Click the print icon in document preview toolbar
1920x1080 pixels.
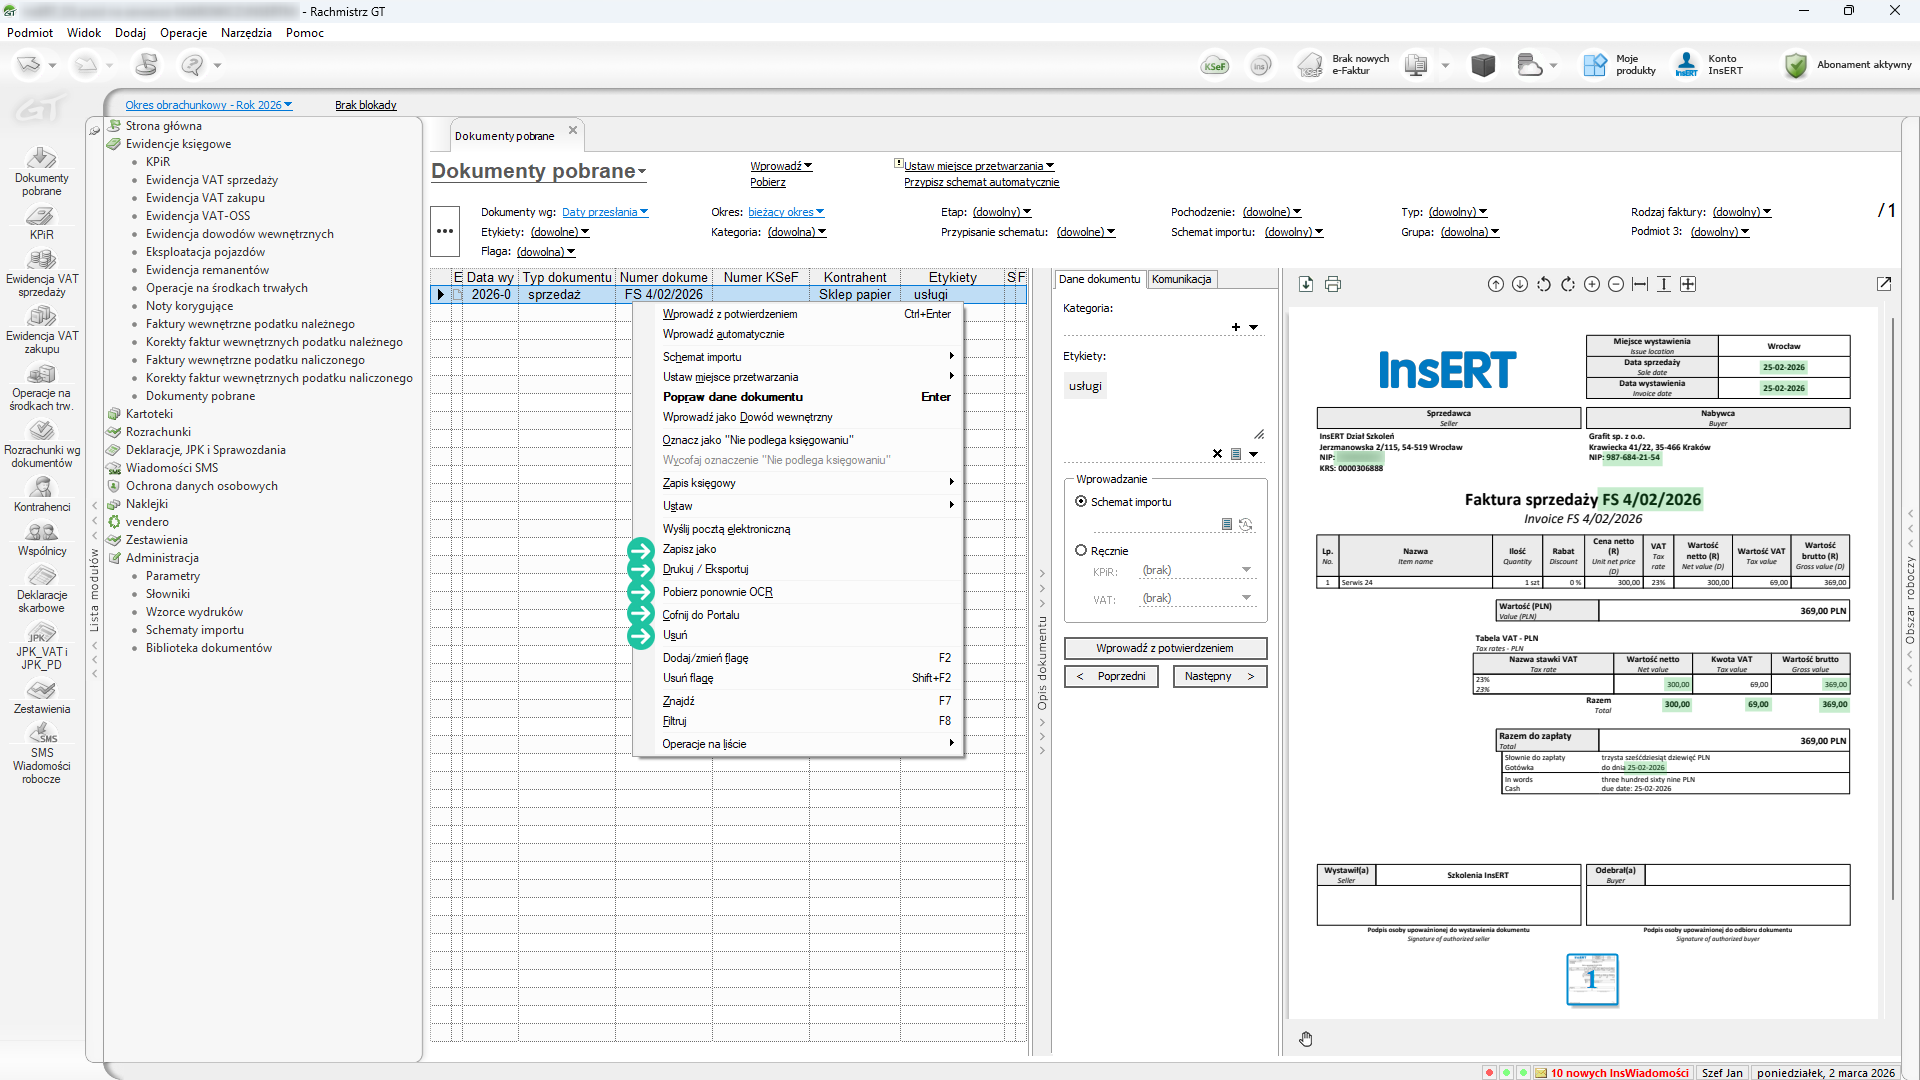click(1333, 285)
